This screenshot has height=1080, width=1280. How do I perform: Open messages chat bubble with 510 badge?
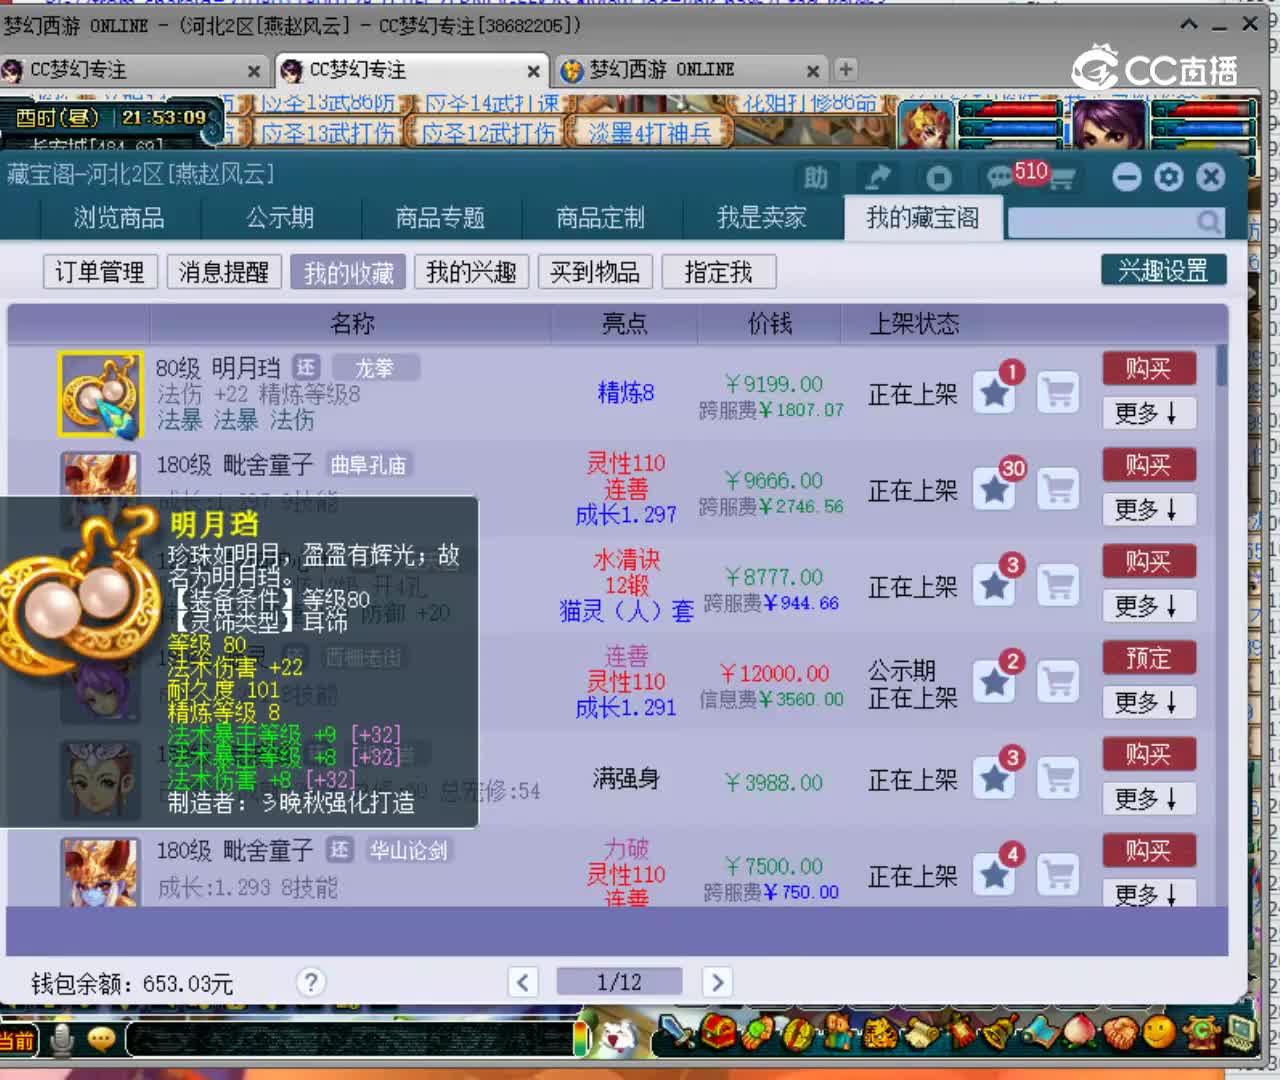1001,177
